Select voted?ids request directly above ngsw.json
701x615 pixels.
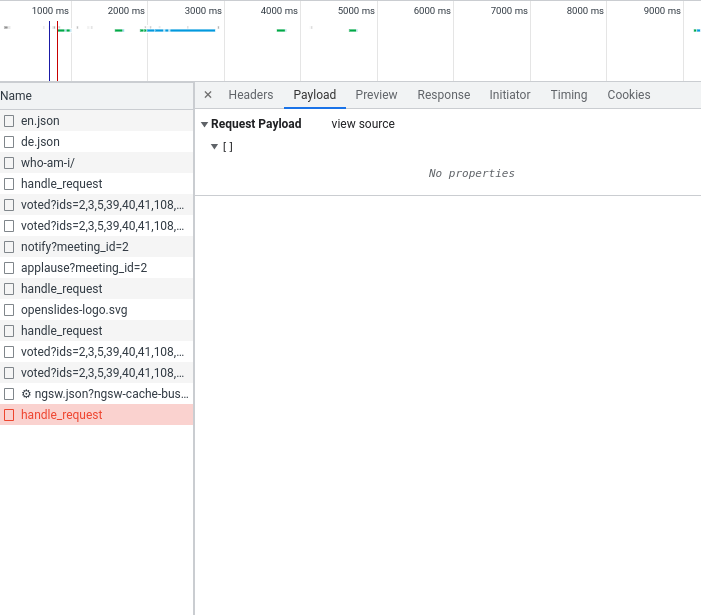click(x=97, y=373)
